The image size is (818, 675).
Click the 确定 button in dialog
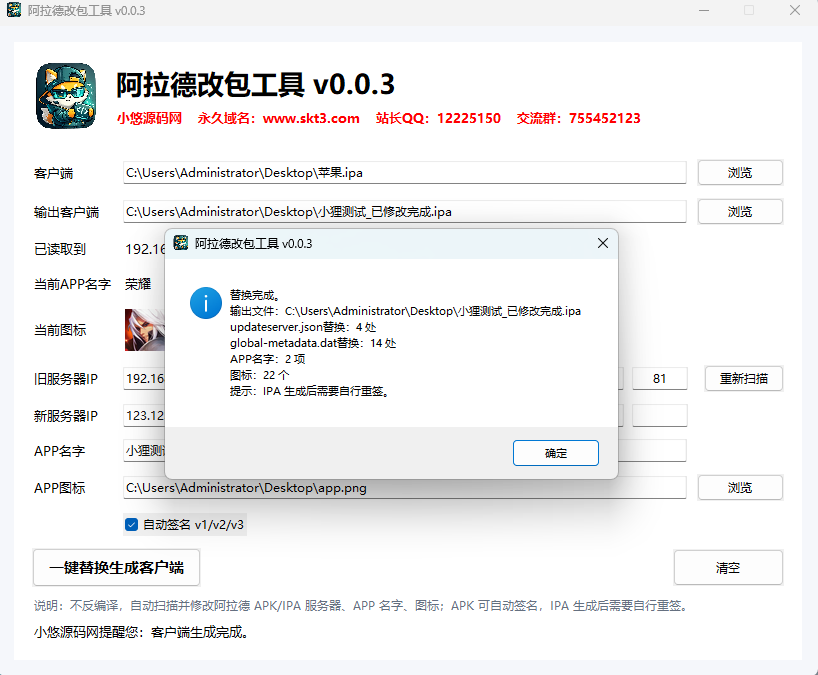(x=556, y=453)
